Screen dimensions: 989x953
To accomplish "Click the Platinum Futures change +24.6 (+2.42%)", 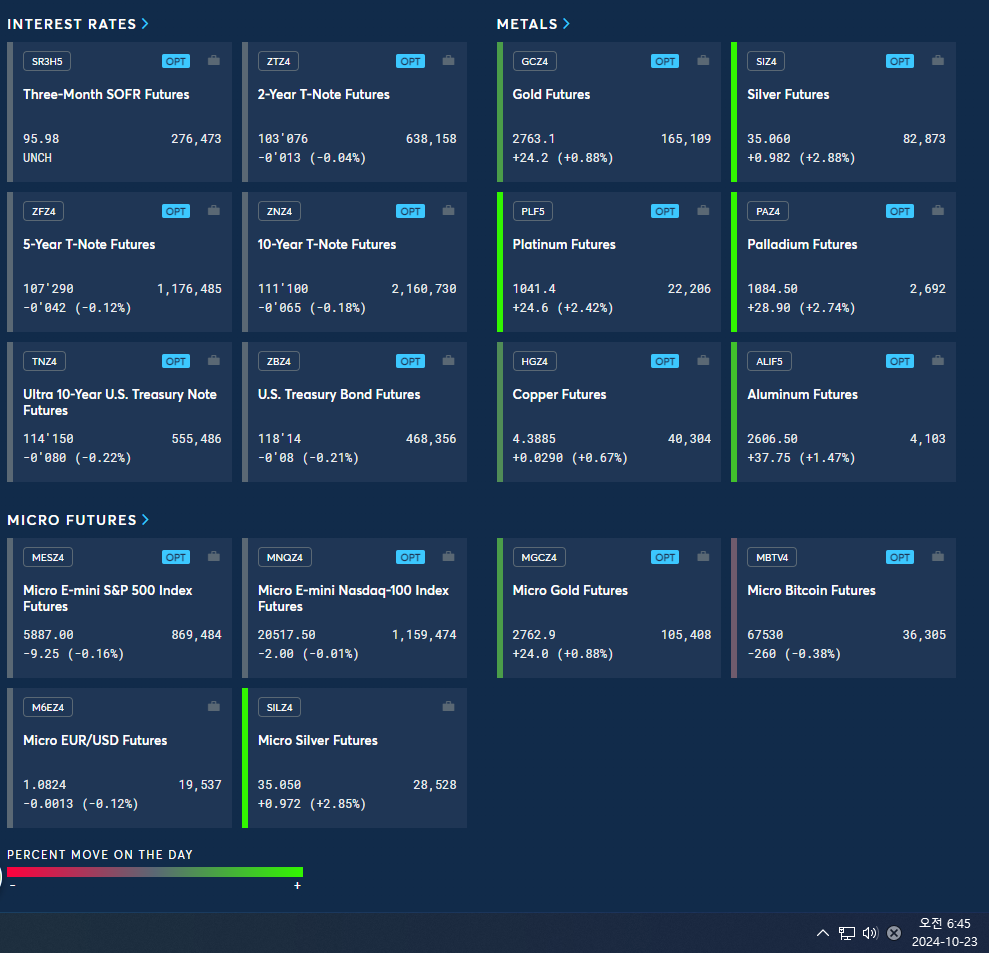I will coord(563,308).
